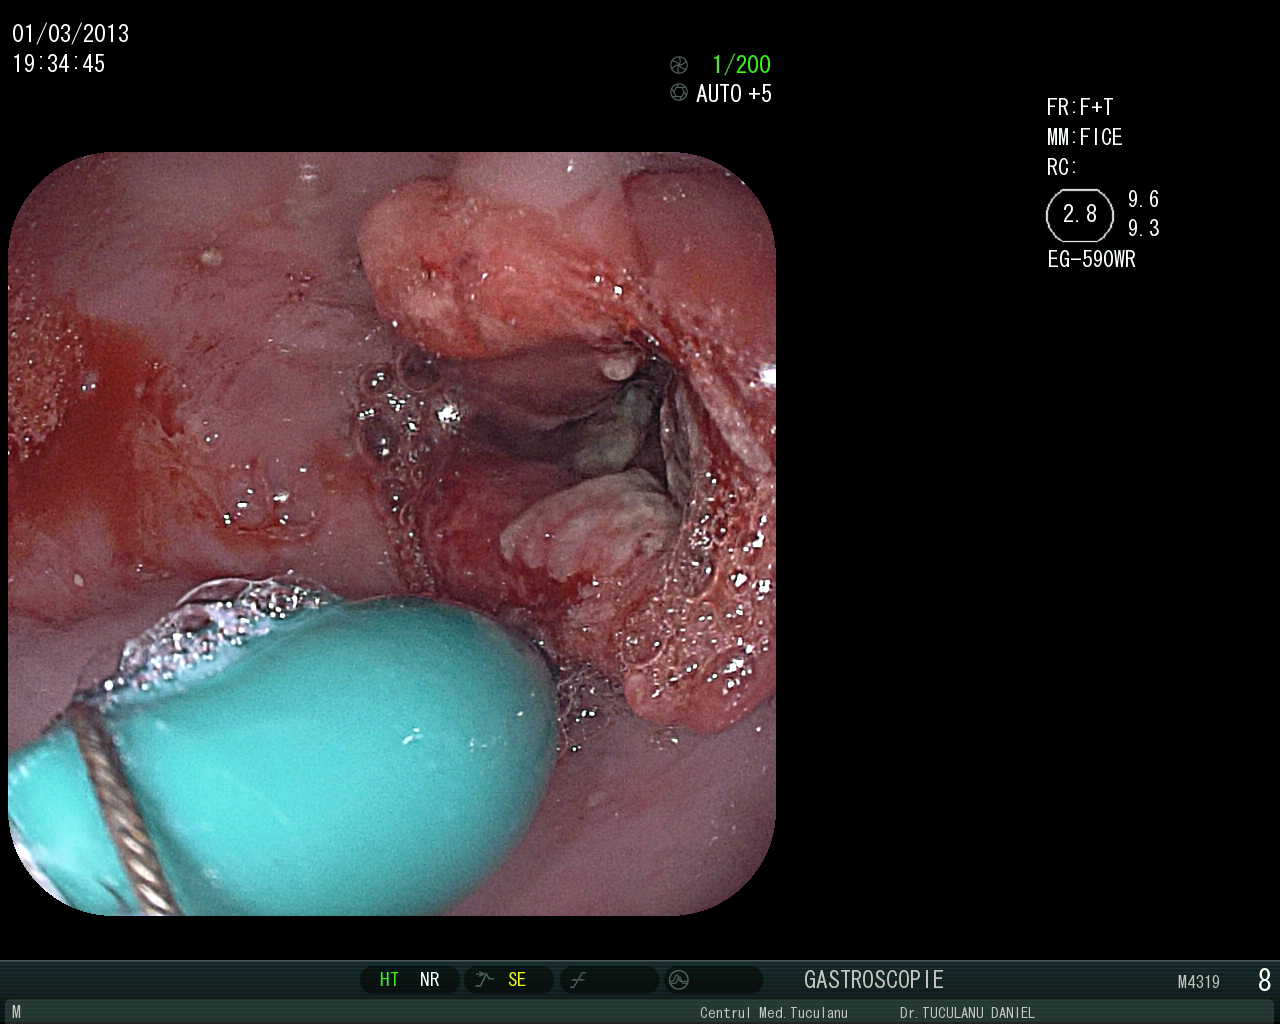
Task: Toggle the green HT indicator
Action: (389, 980)
